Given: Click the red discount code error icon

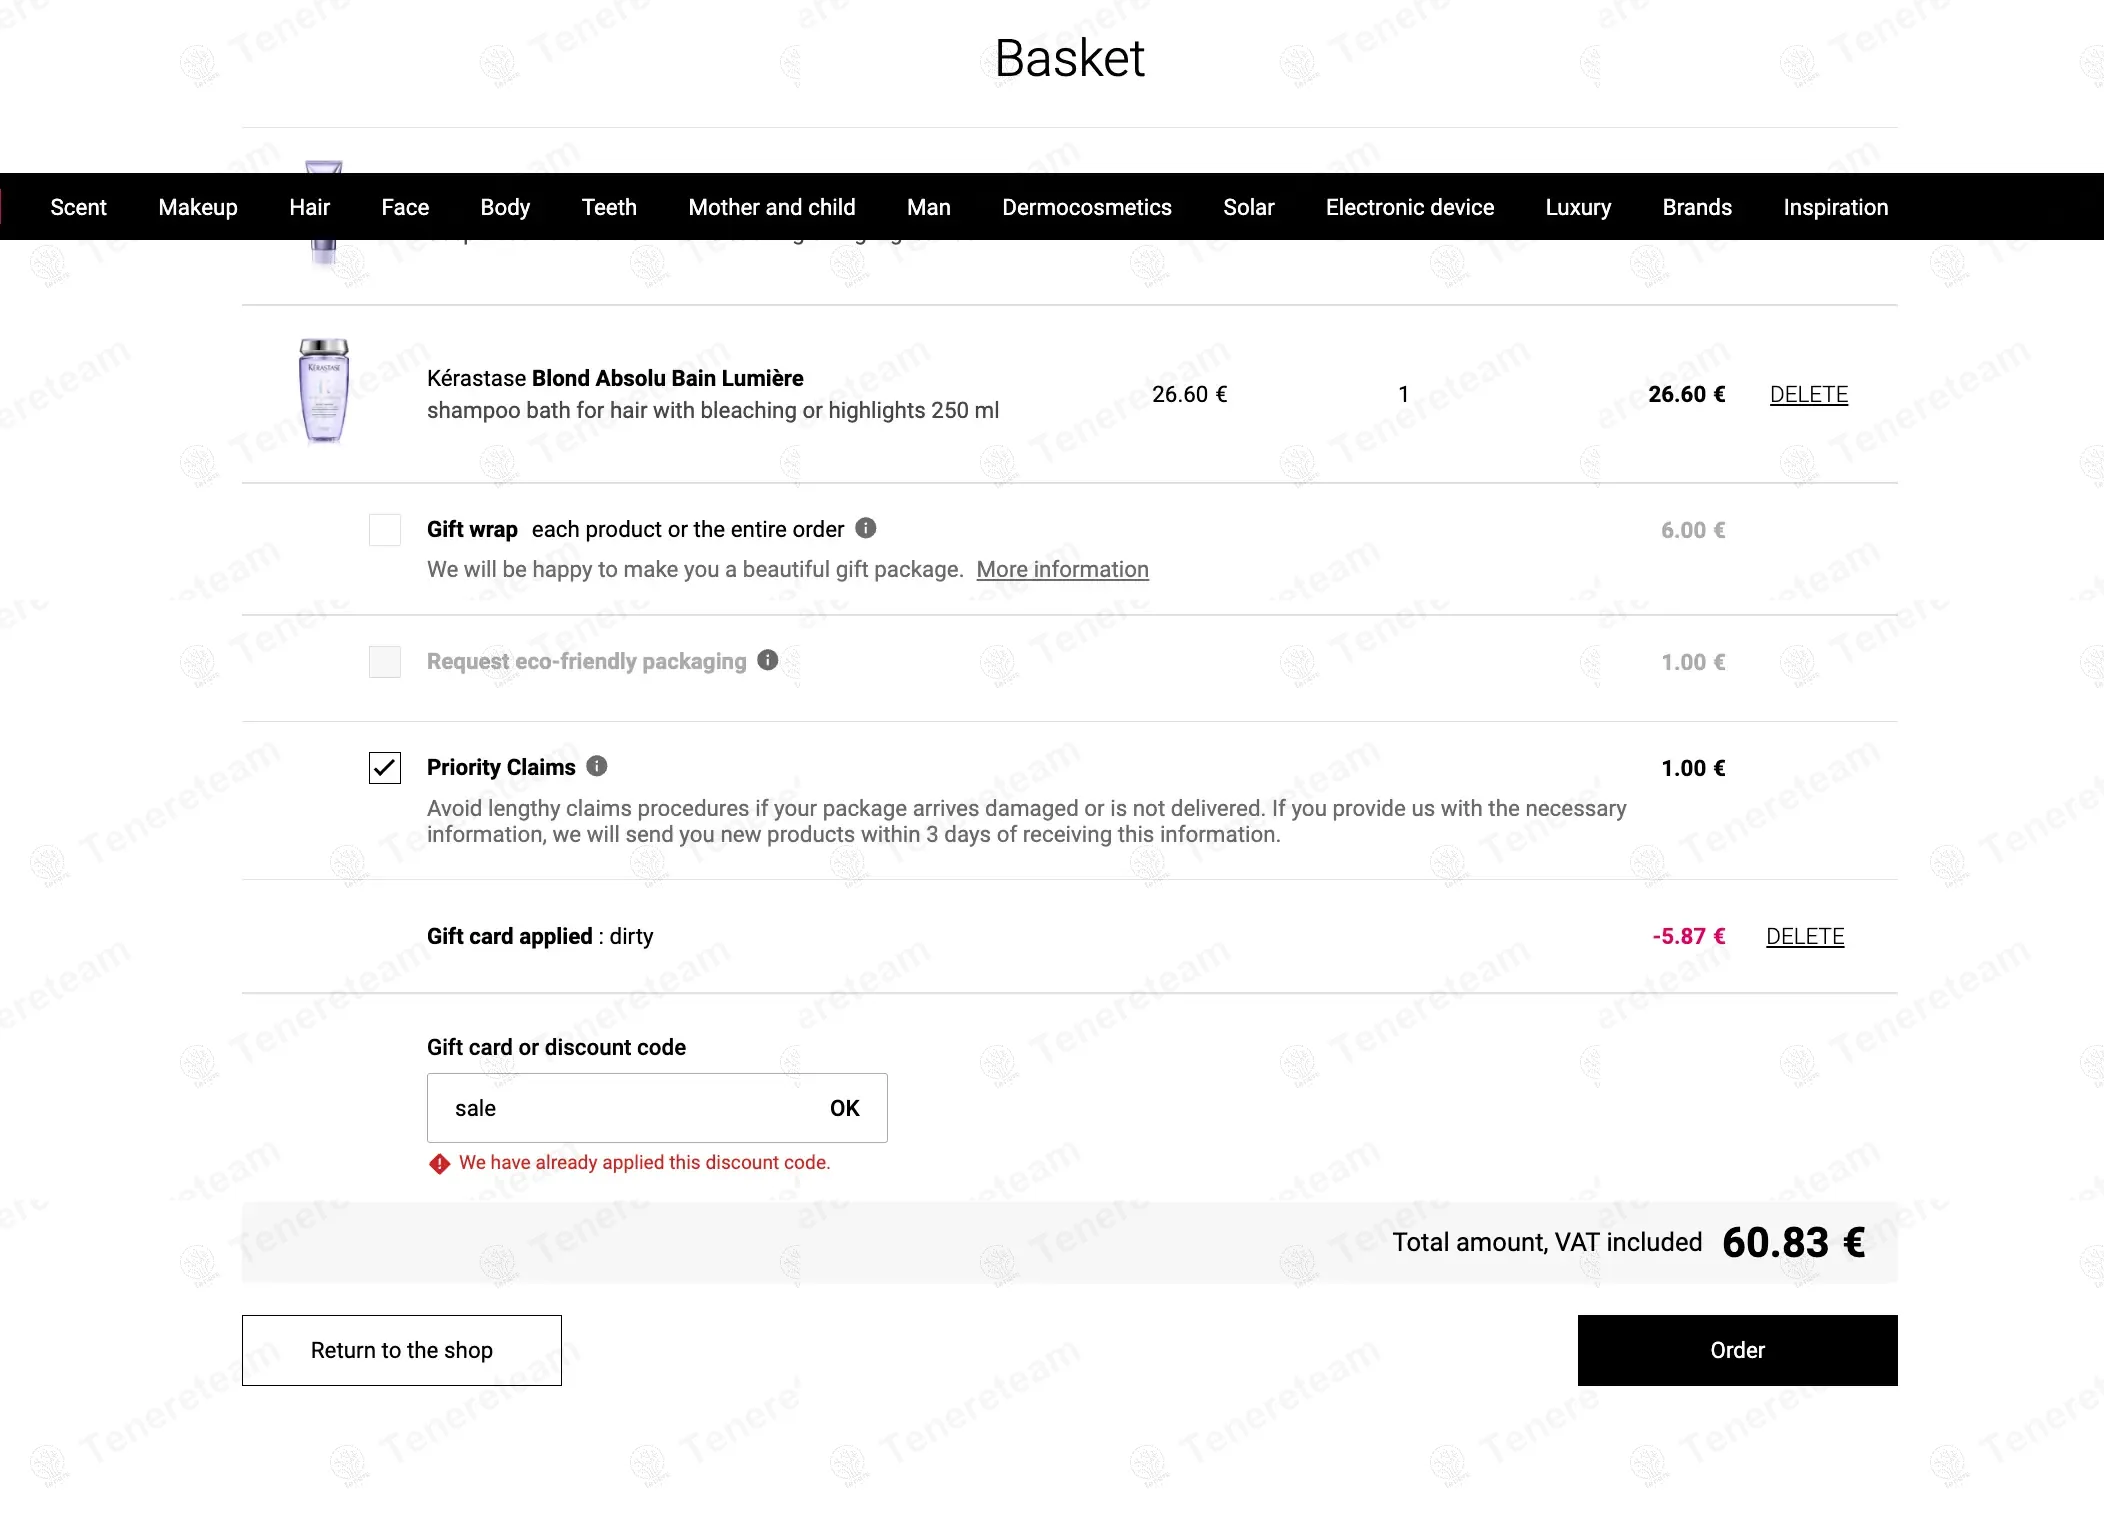Looking at the screenshot, I should point(439,1163).
